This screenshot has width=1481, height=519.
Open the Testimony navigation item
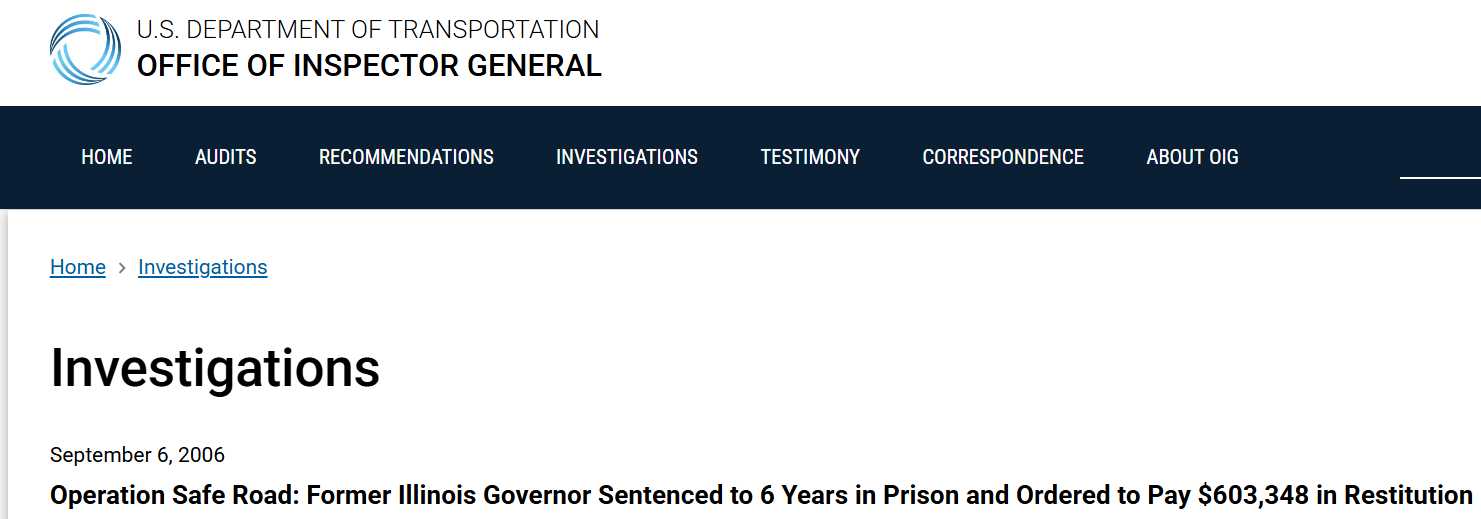point(810,157)
